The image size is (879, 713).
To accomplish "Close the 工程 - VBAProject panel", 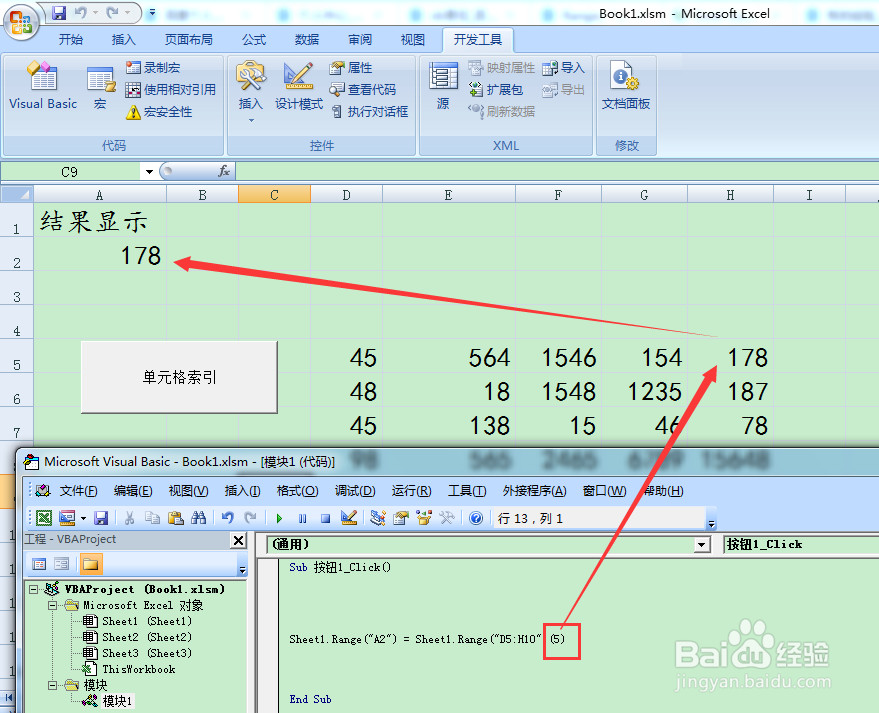I will (238, 540).
